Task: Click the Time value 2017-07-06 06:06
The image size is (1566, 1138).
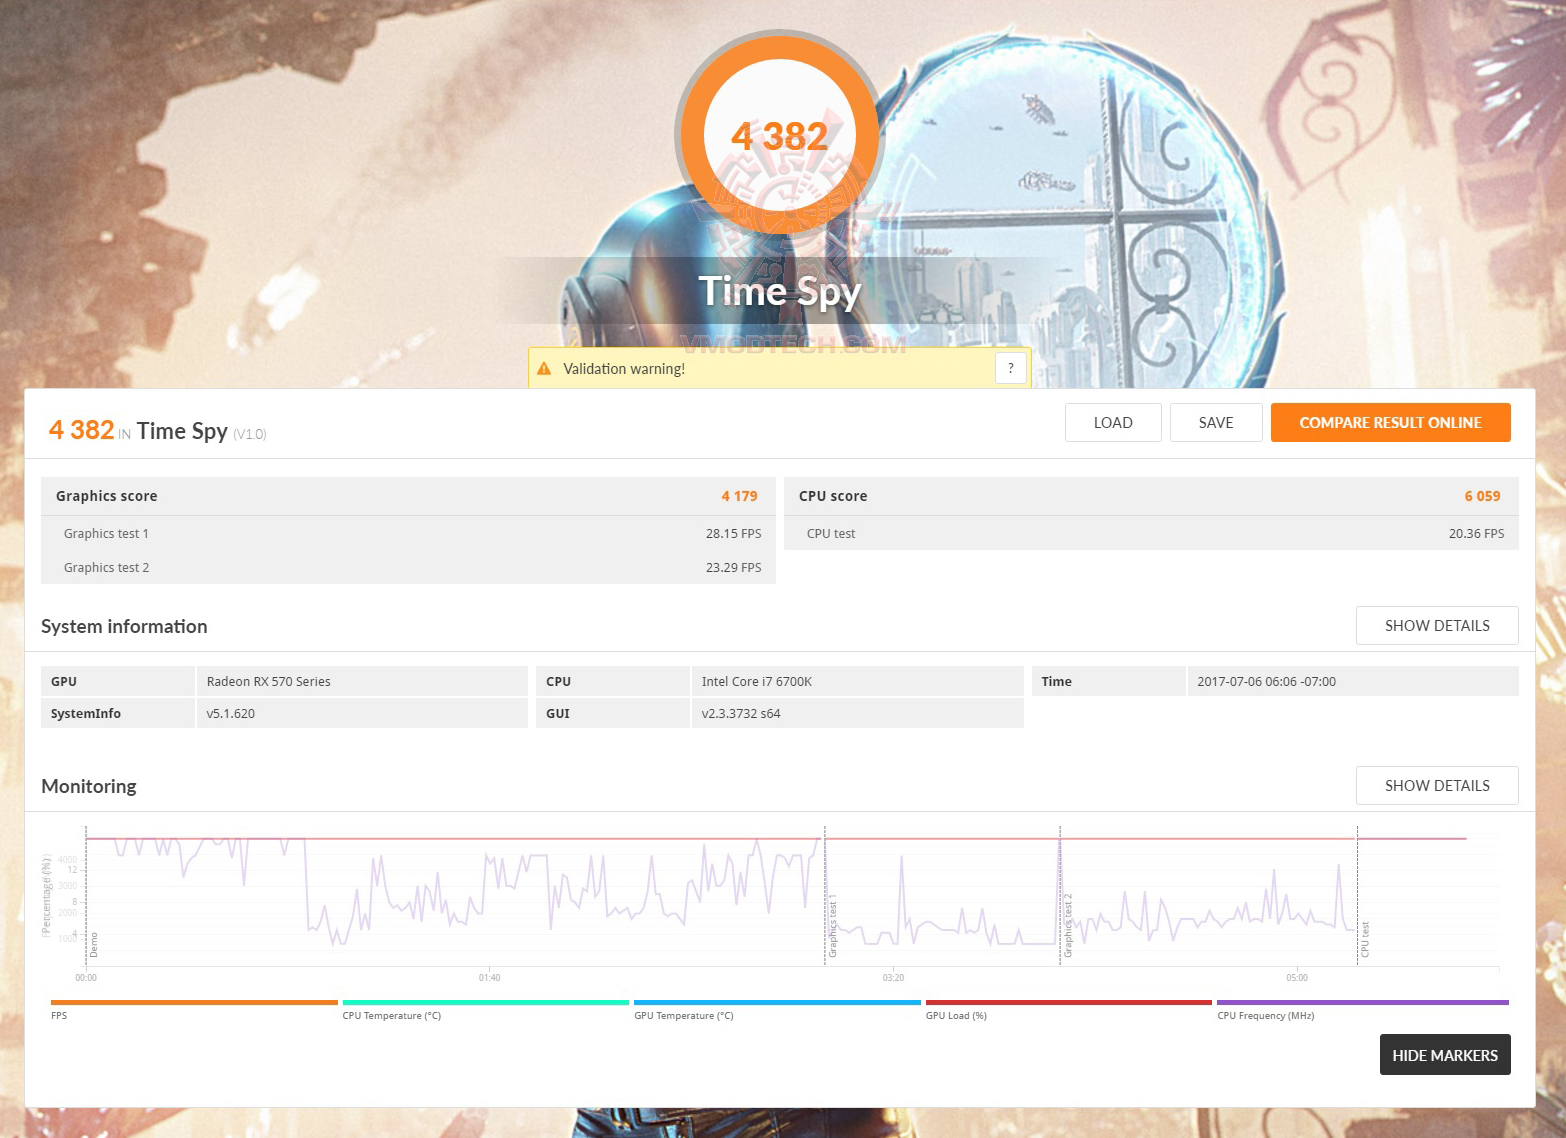Action: [x=1266, y=681]
